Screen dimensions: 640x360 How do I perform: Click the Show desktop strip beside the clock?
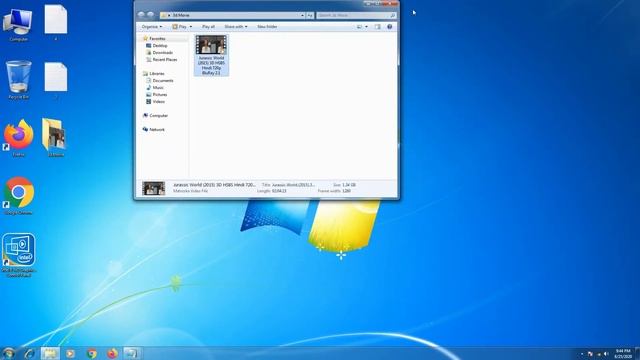(637, 353)
